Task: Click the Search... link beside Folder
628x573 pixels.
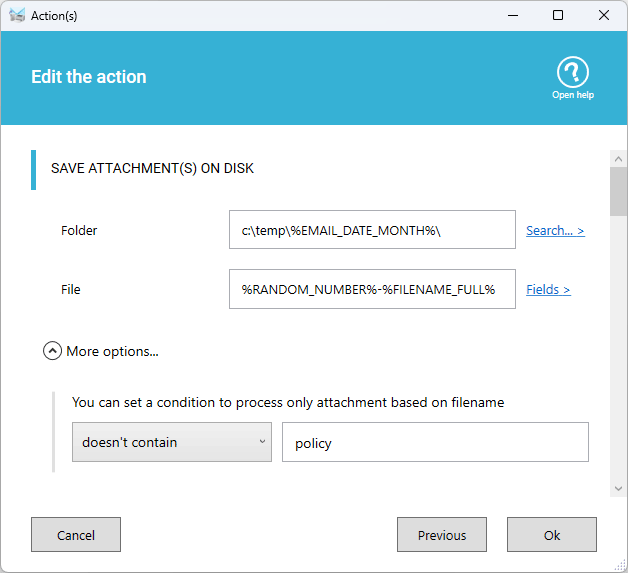Action: 555,230
